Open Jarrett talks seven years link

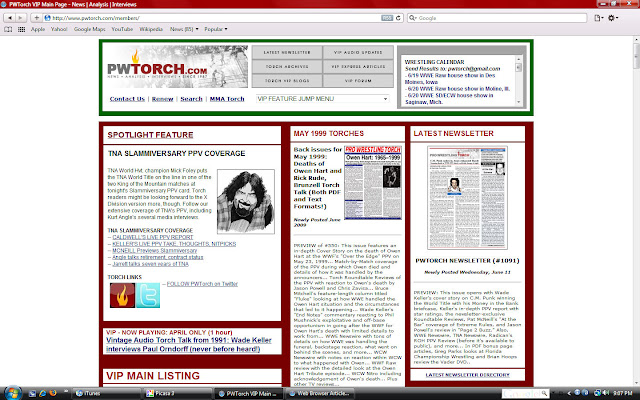pyautogui.click(x=151, y=264)
